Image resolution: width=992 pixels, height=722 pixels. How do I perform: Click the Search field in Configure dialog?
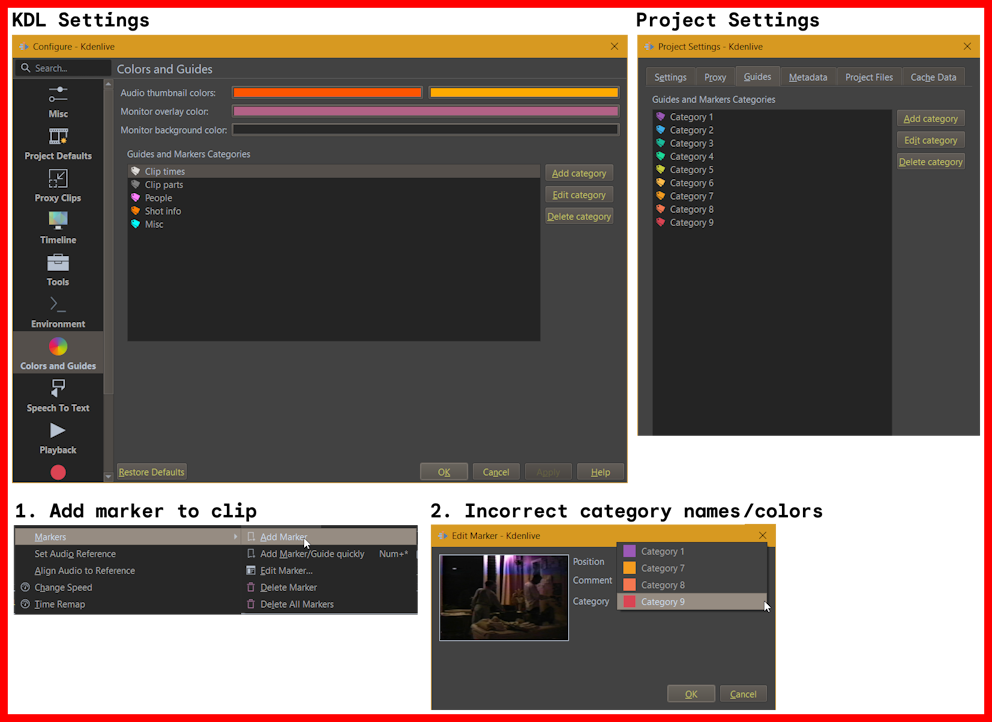click(x=63, y=68)
